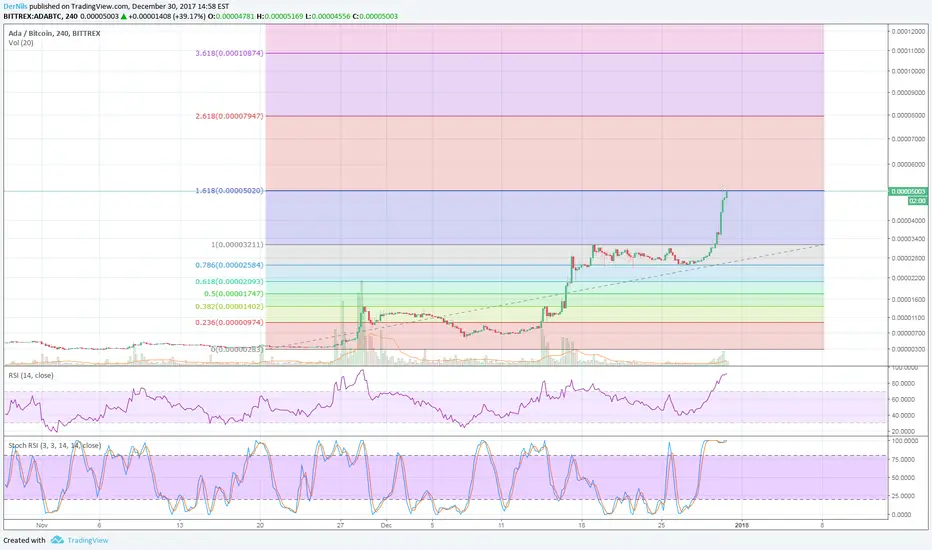Screen dimensions: 932x550
Task: Click the Vol (20) indicator label
Action: 21,43
